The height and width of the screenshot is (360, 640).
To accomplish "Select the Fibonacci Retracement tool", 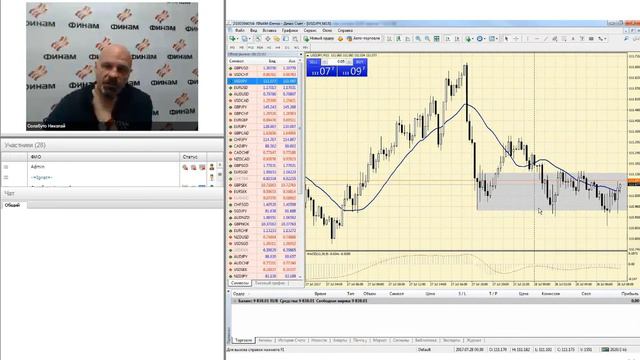I will [x=564, y=39].
